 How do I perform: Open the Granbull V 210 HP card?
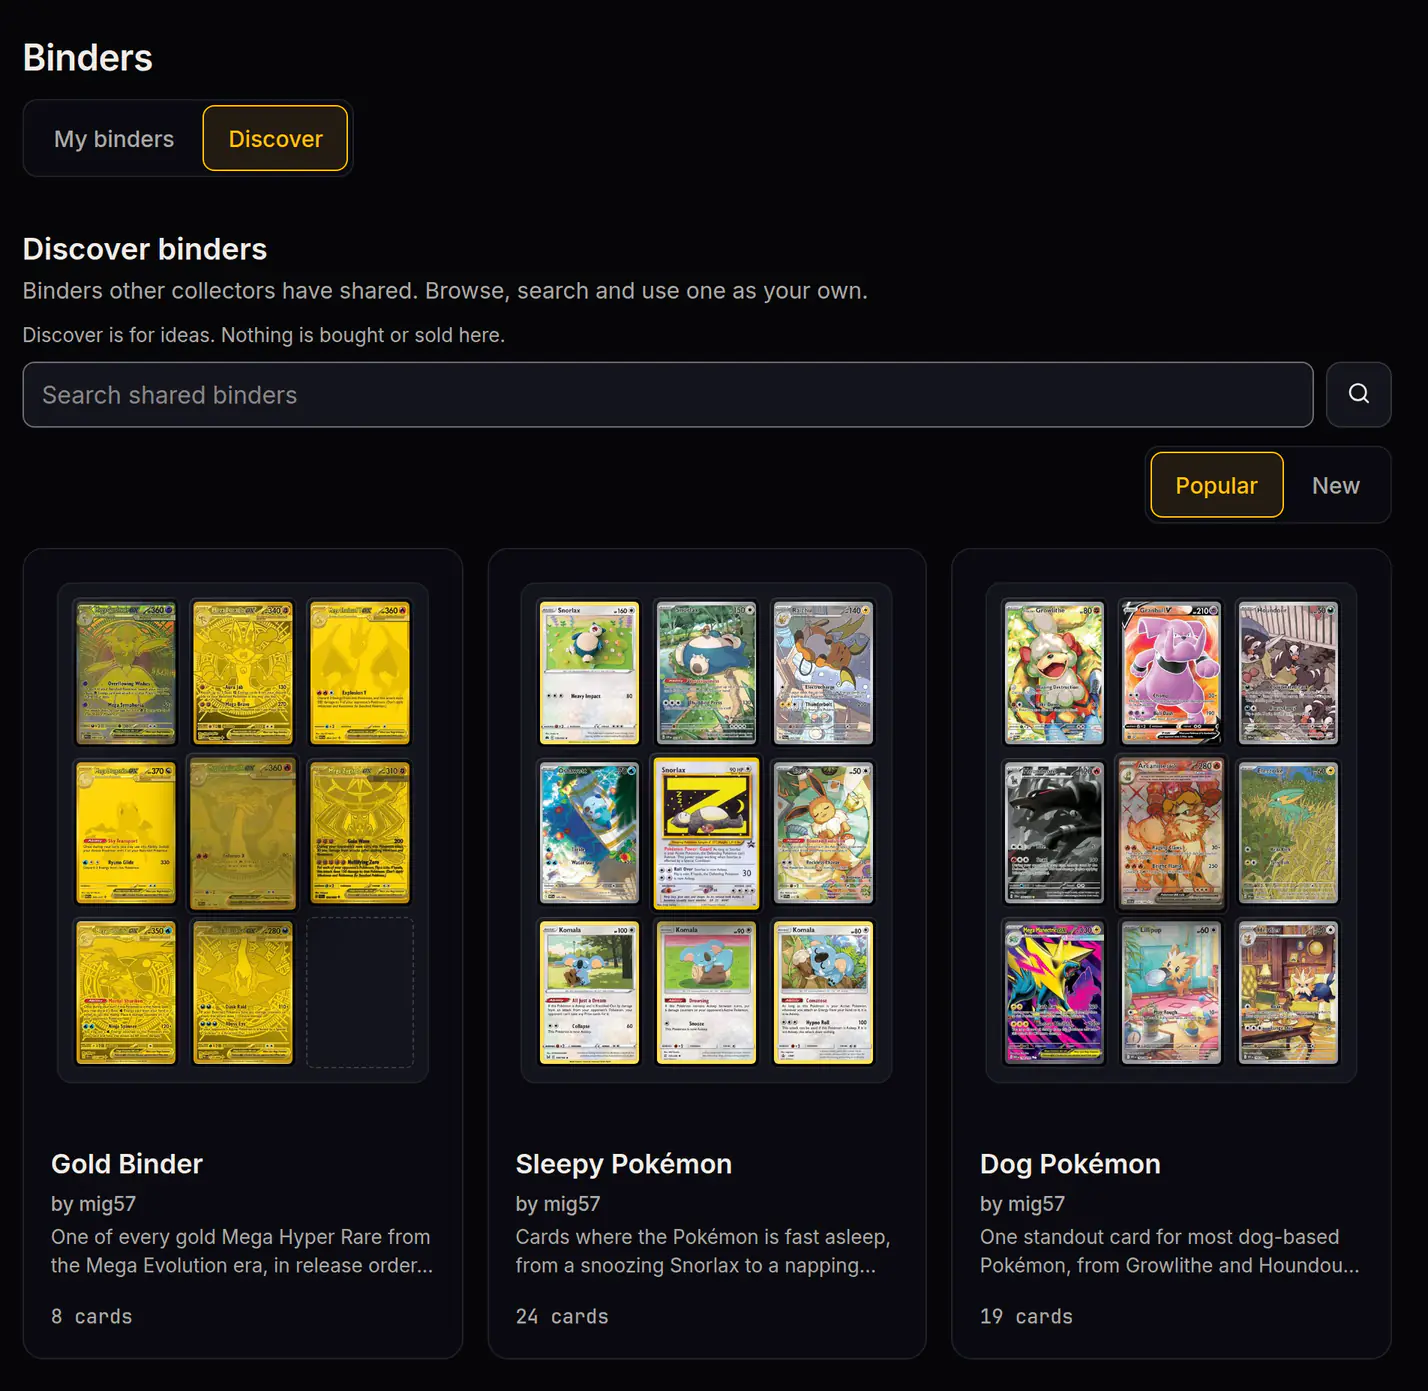coord(1171,673)
